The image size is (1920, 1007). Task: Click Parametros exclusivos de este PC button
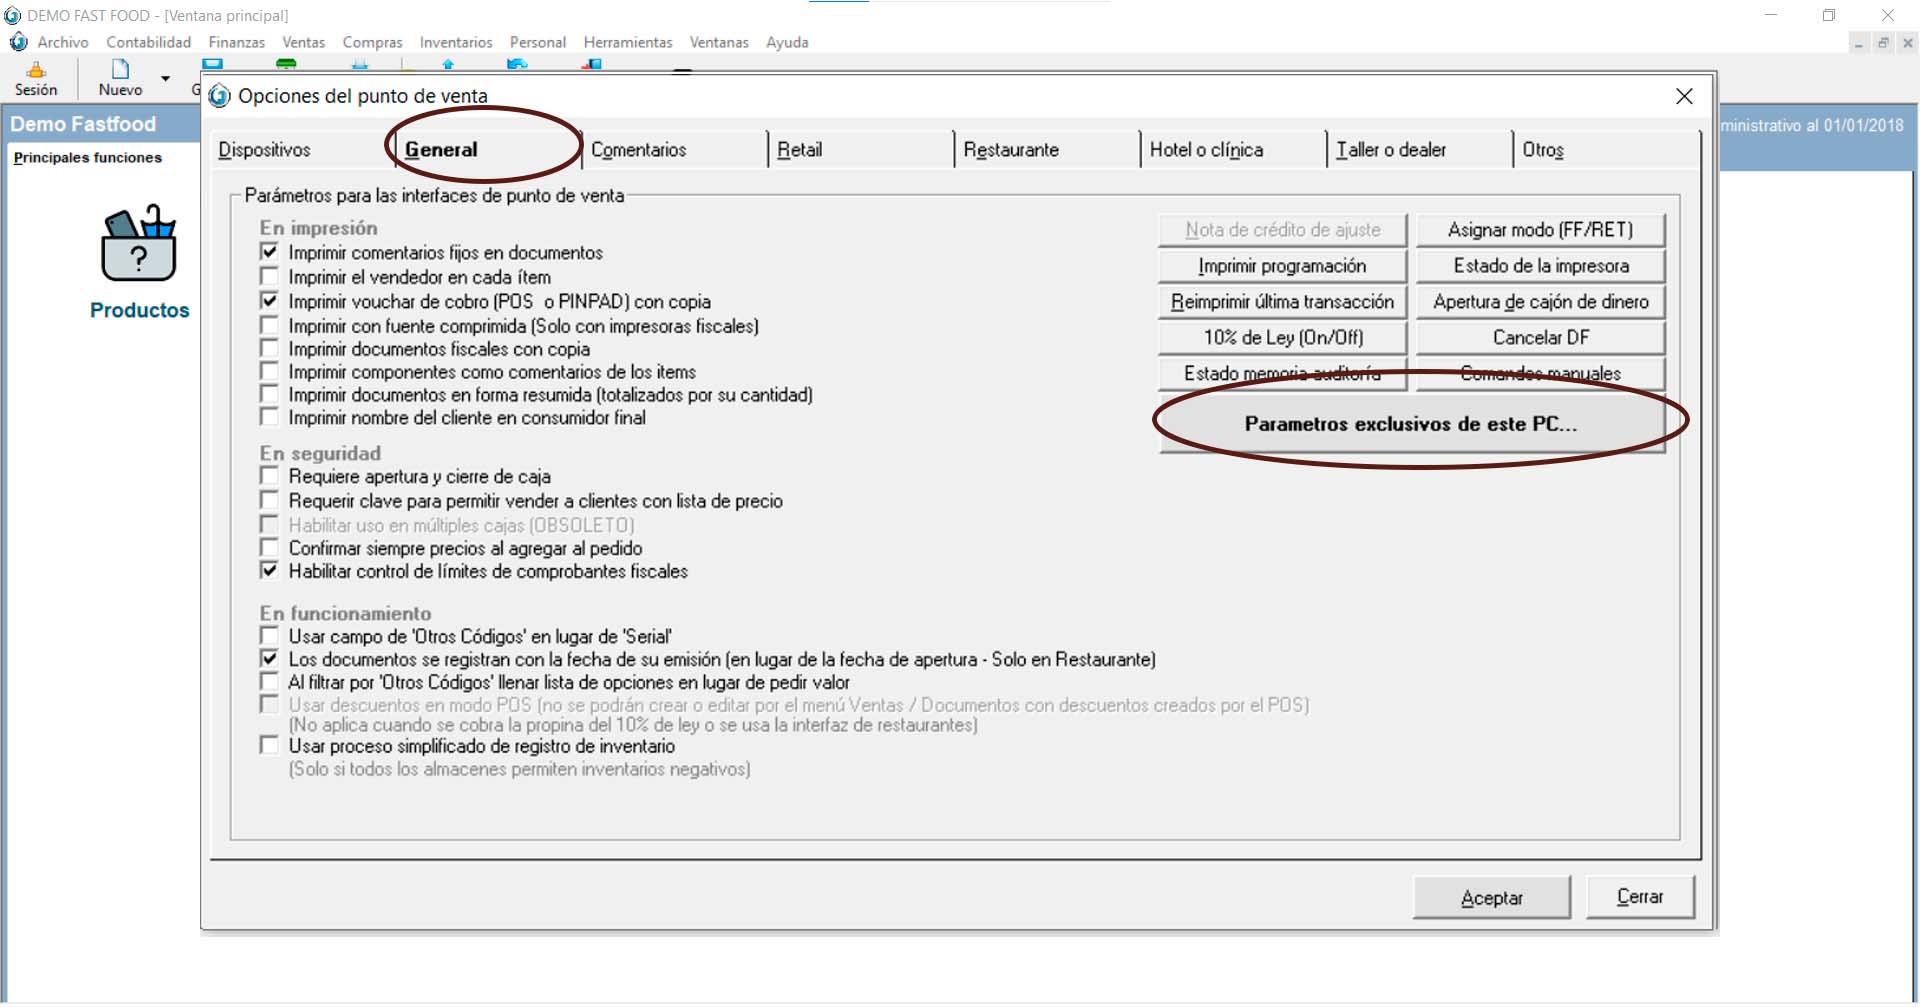click(1411, 424)
